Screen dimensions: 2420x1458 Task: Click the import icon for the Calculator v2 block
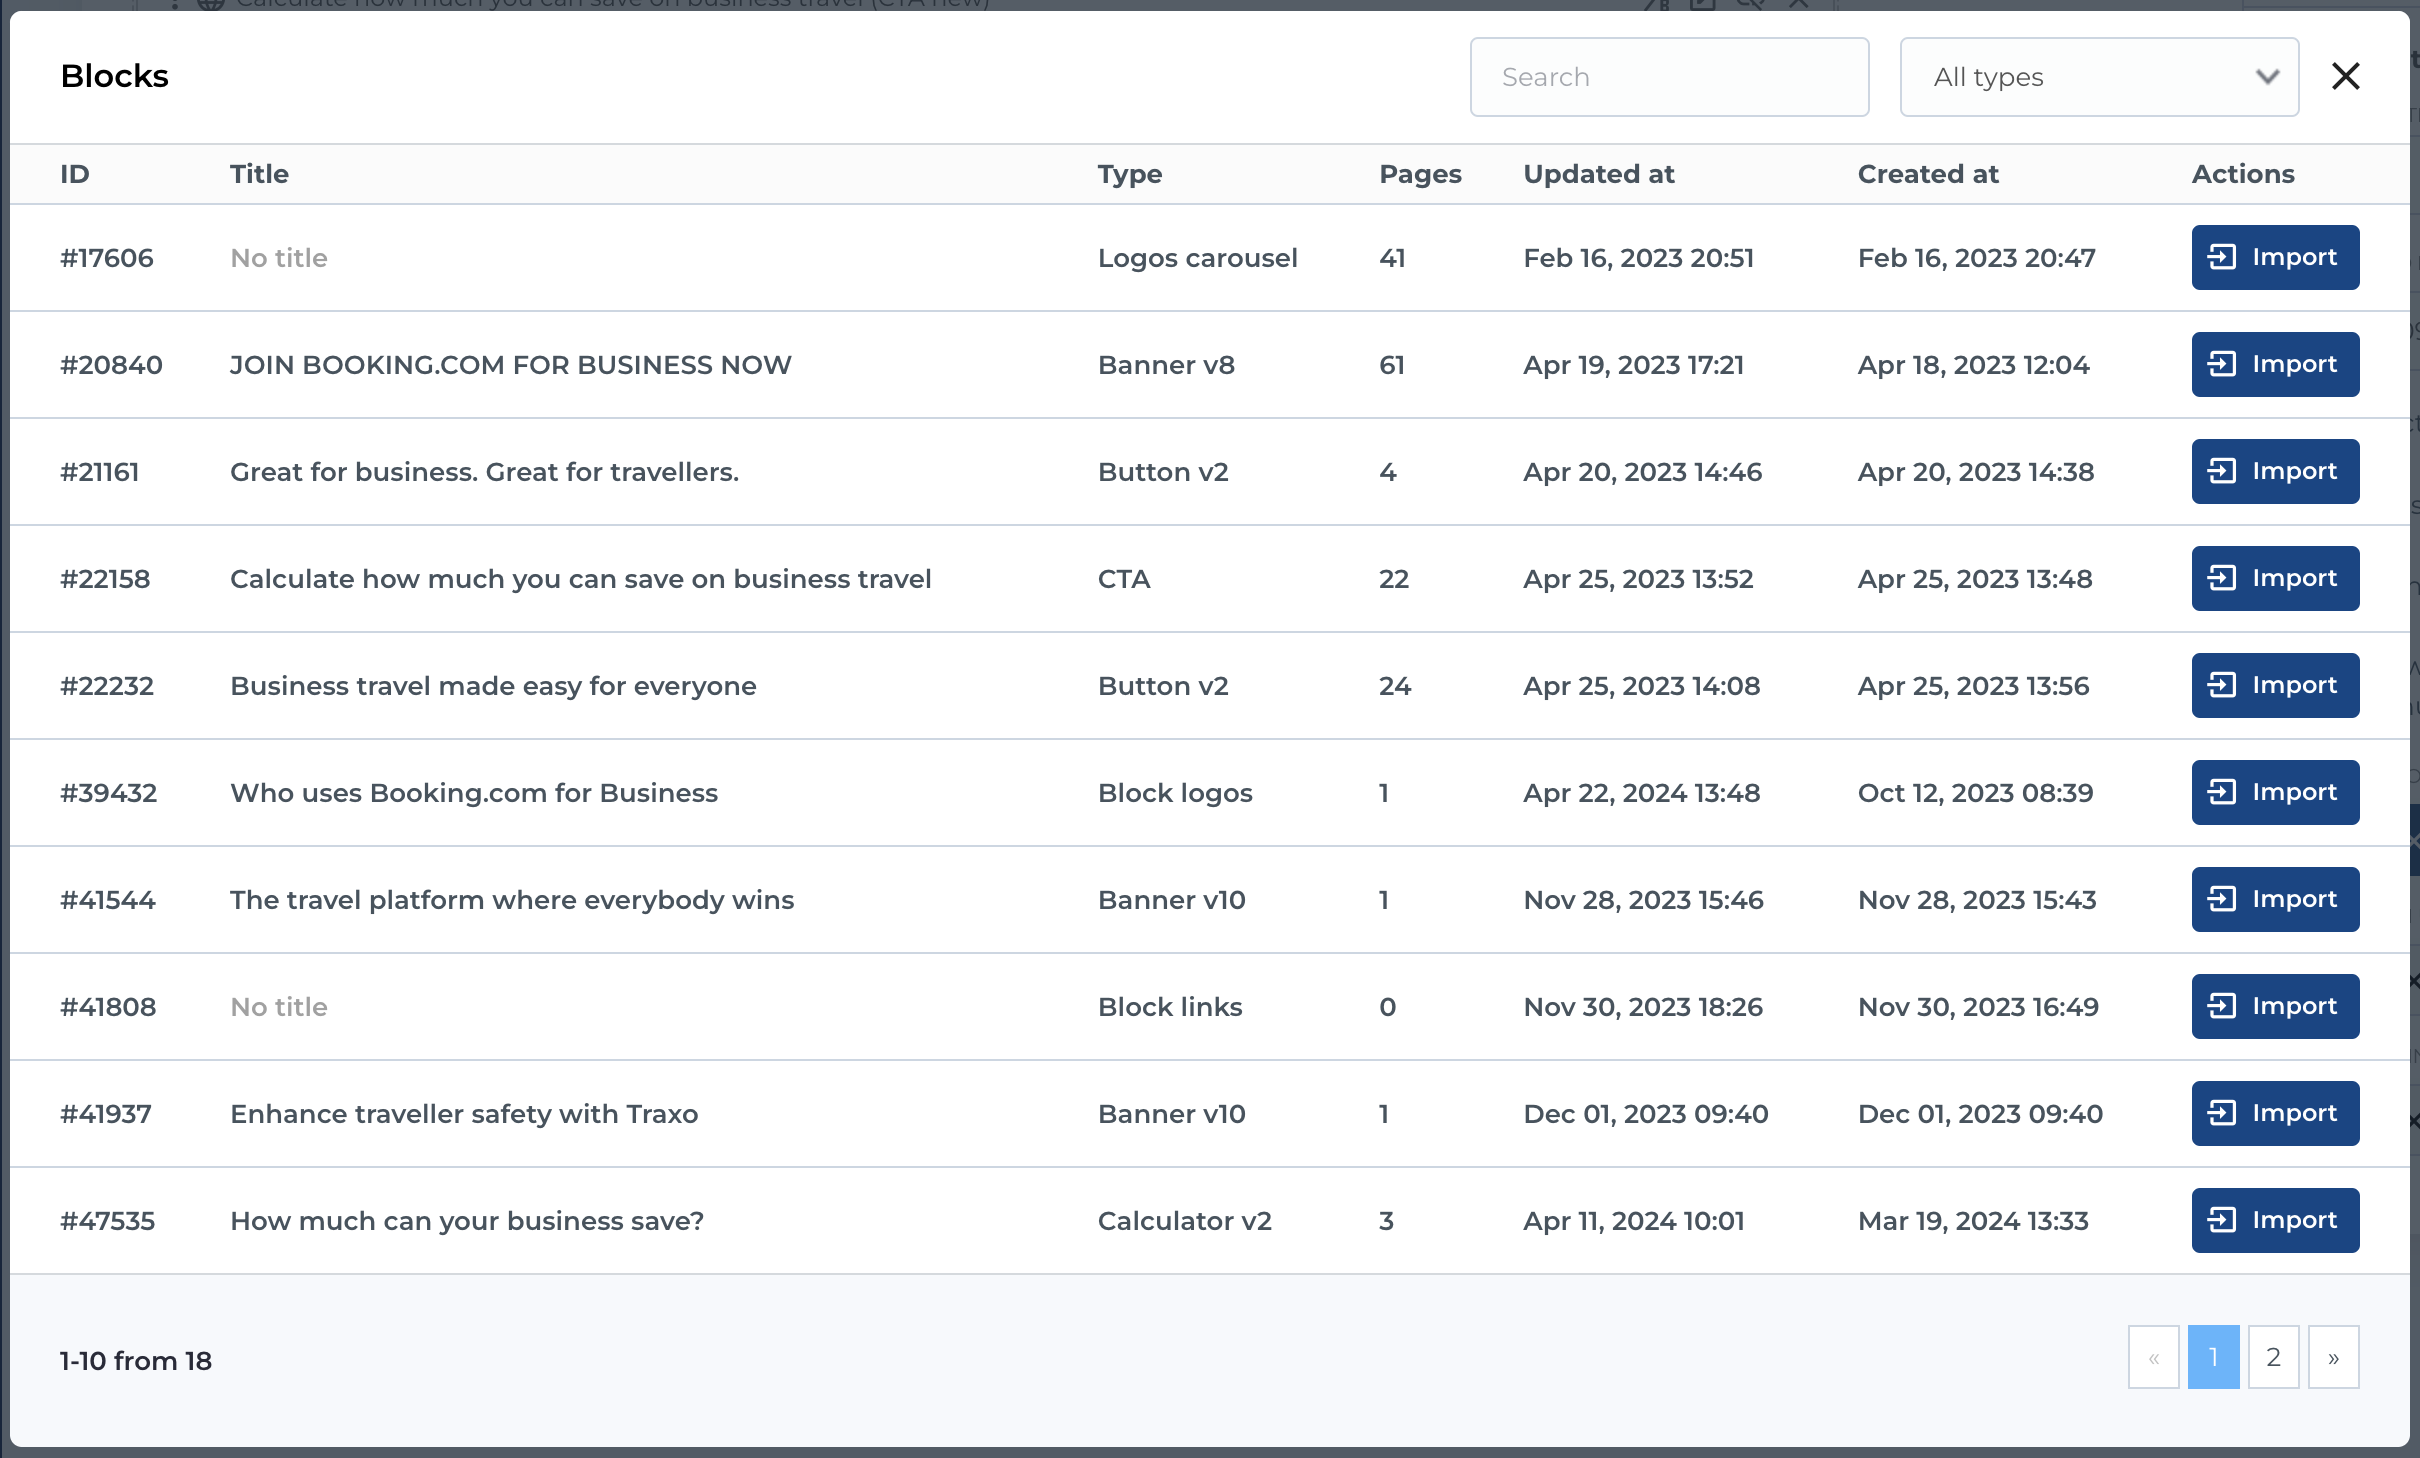click(x=2222, y=1220)
